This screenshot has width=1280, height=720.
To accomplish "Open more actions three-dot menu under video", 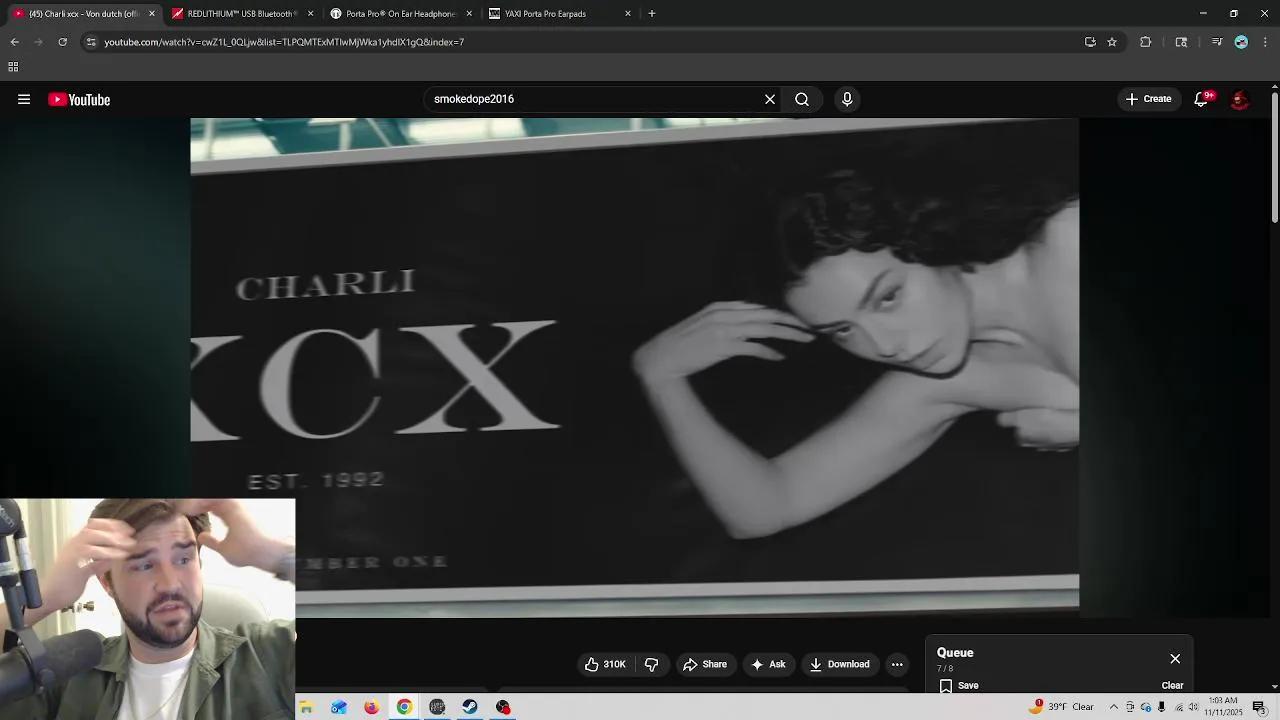I will pos(897,664).
